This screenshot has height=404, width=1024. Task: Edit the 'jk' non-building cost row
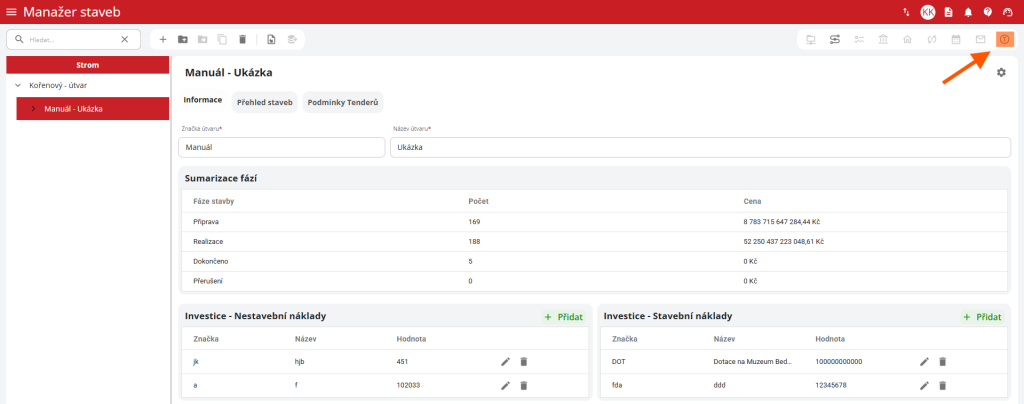click(505, 361)
